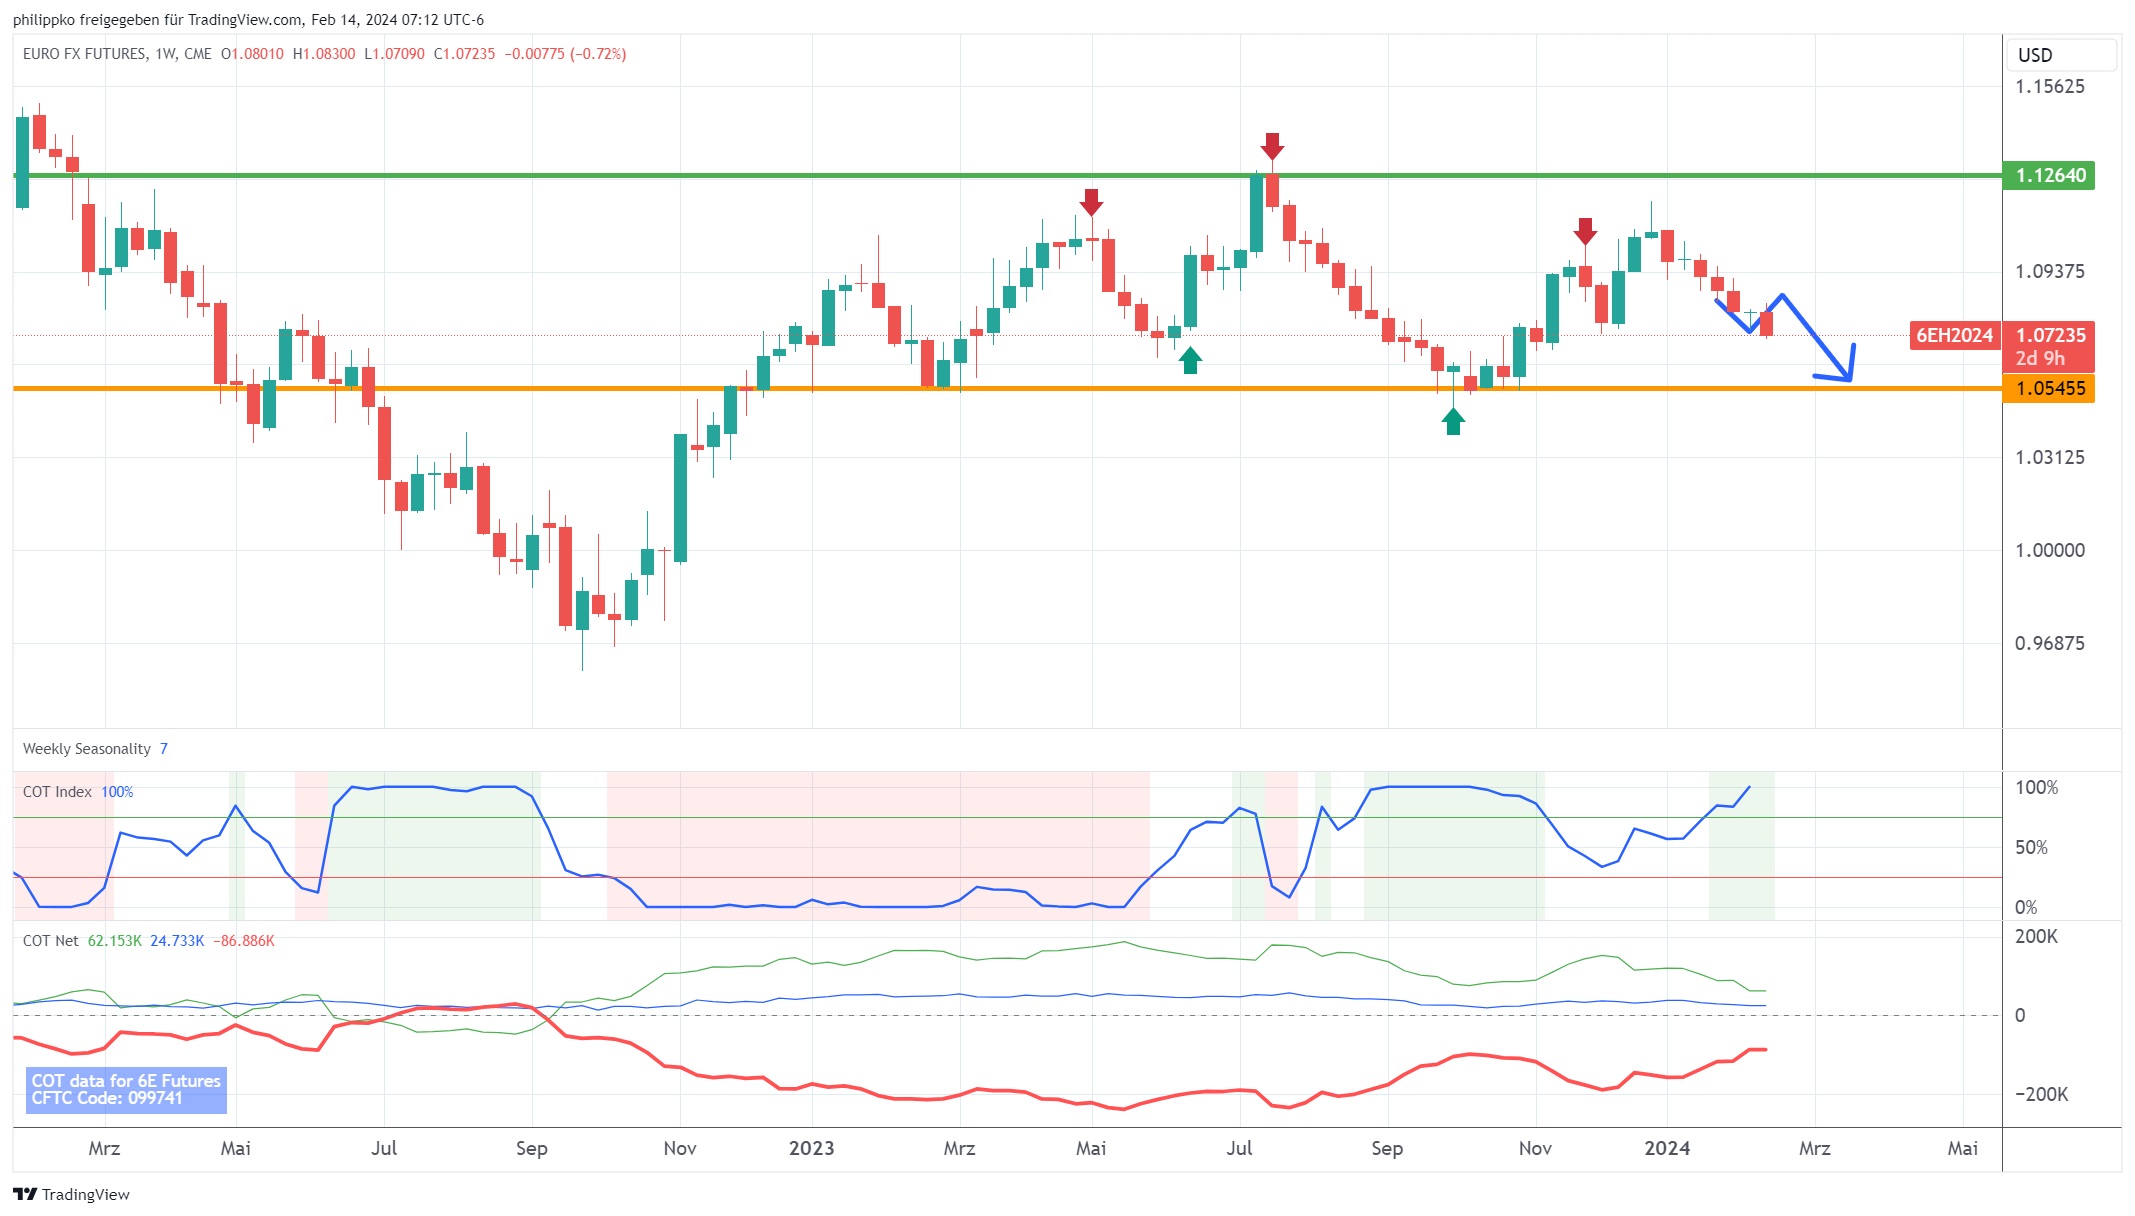Click the green up arrow below the June 2023 candle
Screen dimensions: 2135x1216
click(1190, 360)
